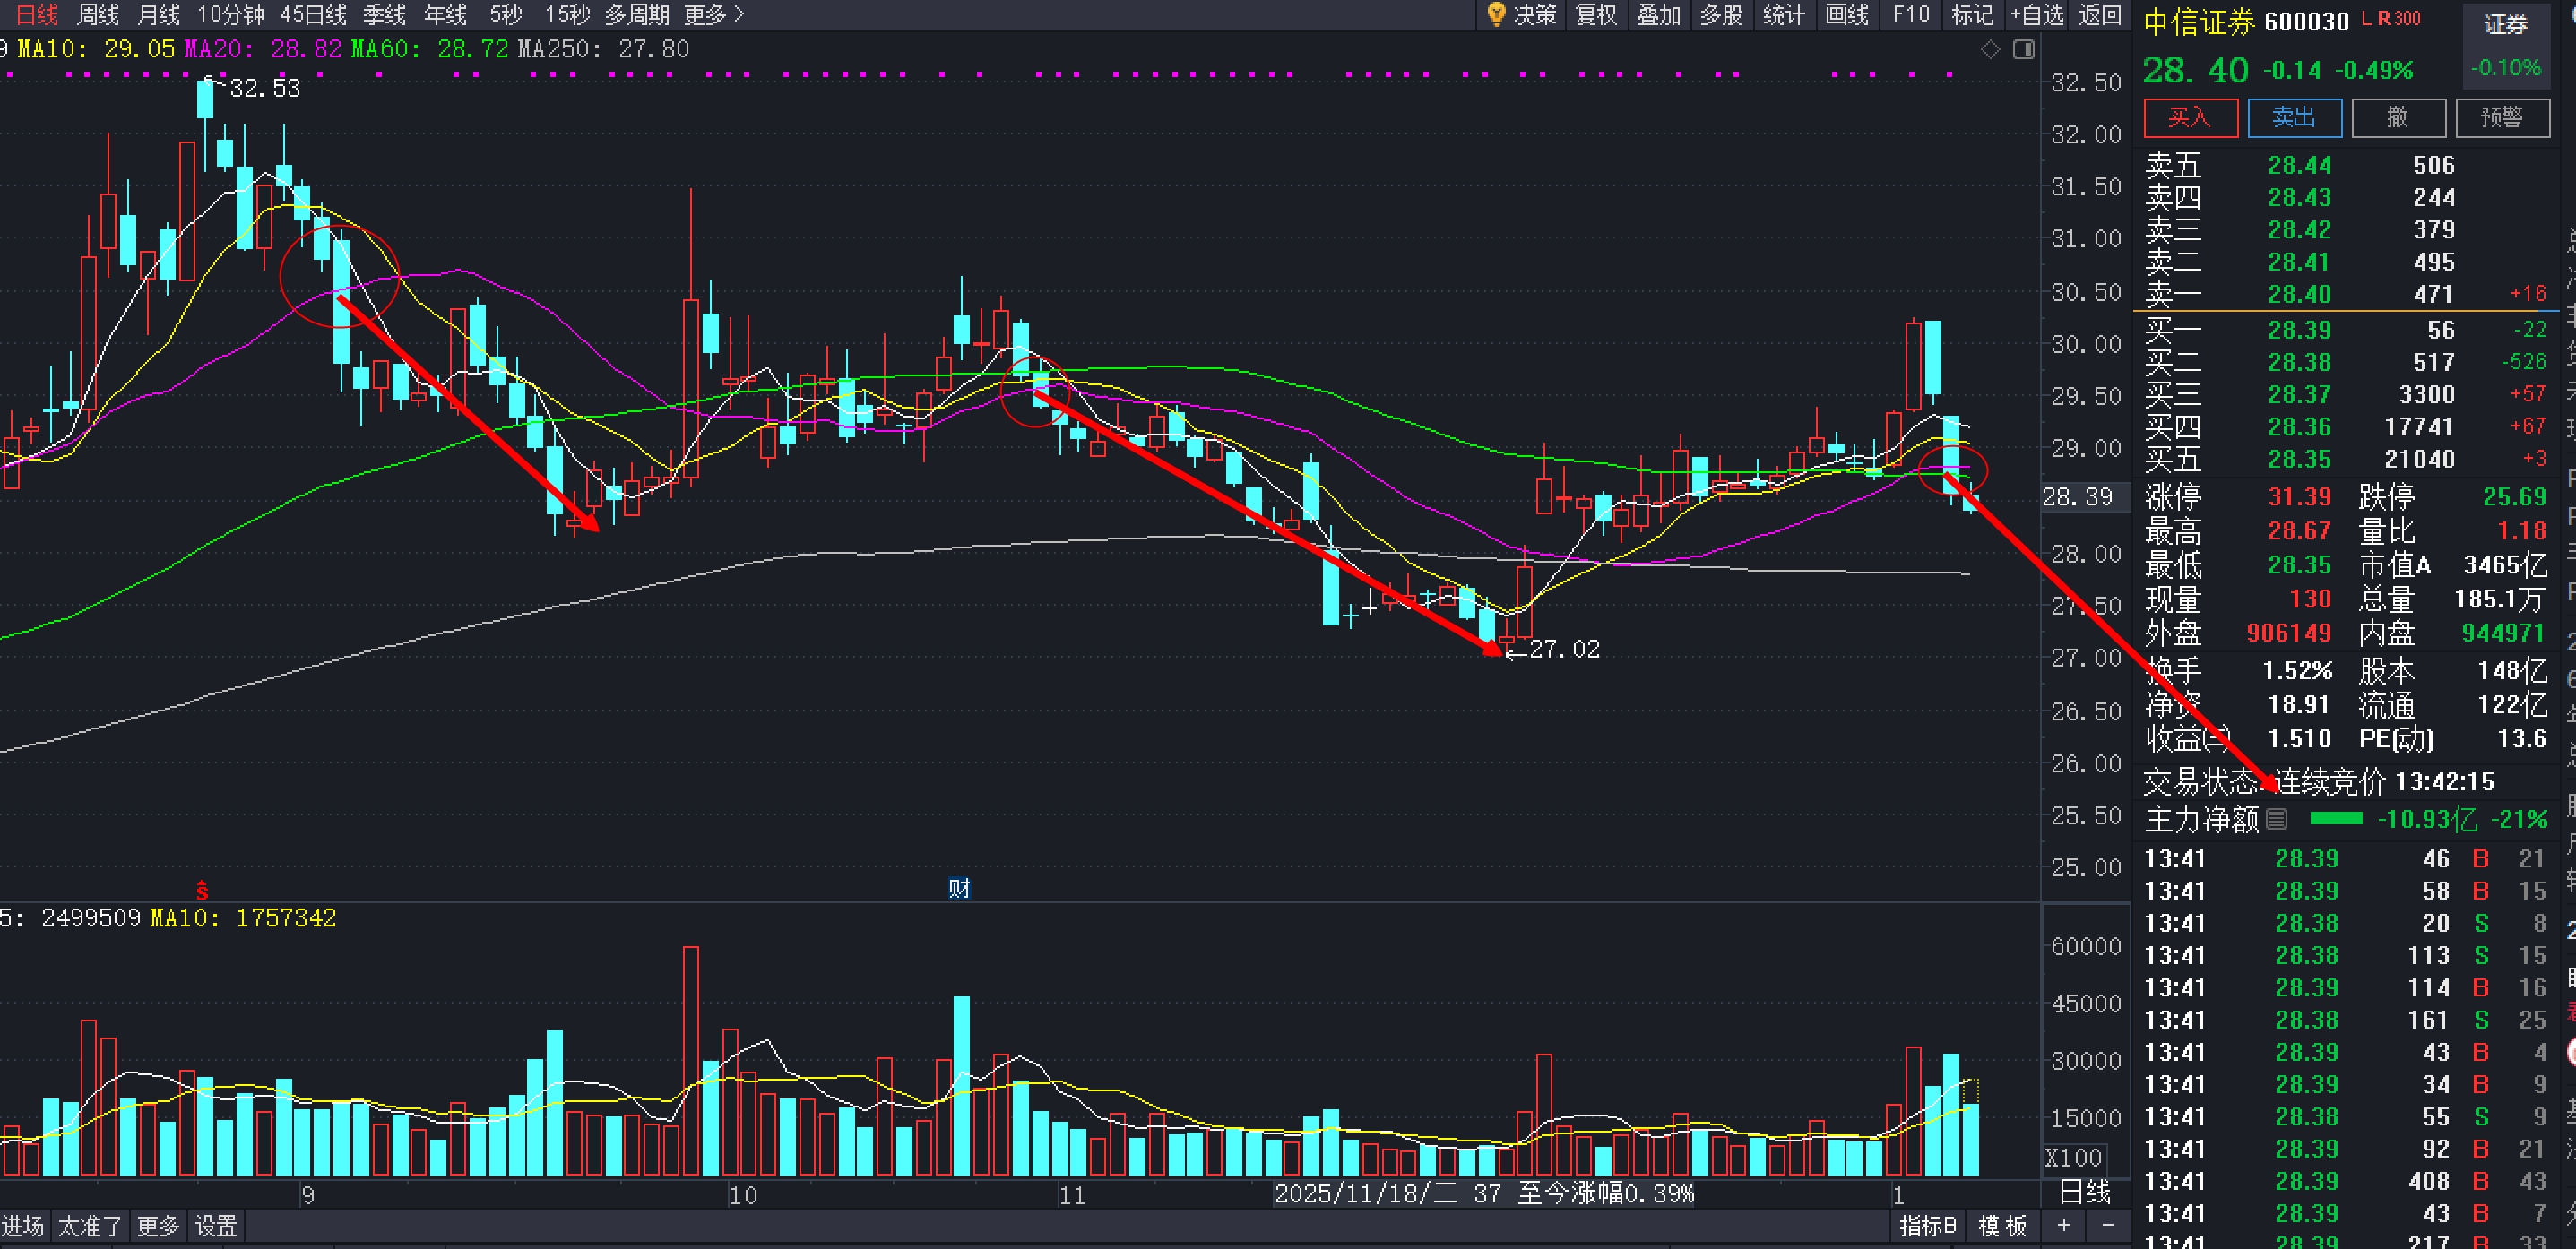
Task: Click the green 主力净额 flow bar
Action: [x=2336, y=819]
